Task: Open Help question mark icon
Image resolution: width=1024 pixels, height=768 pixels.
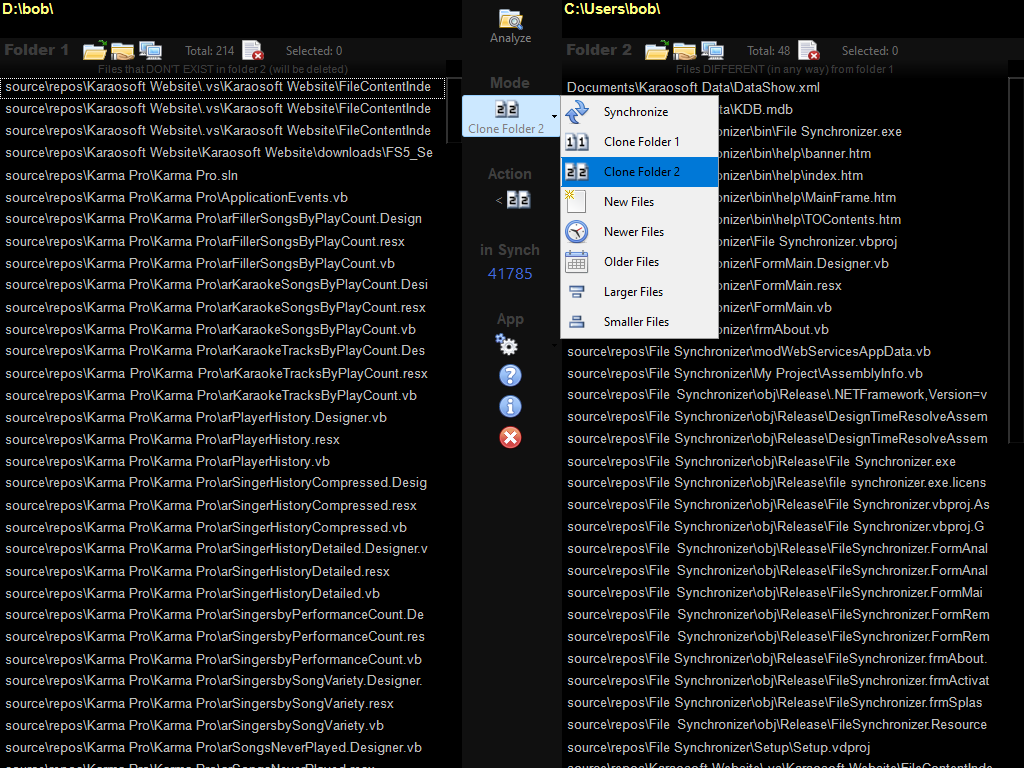Action: [x=510, y=376]
